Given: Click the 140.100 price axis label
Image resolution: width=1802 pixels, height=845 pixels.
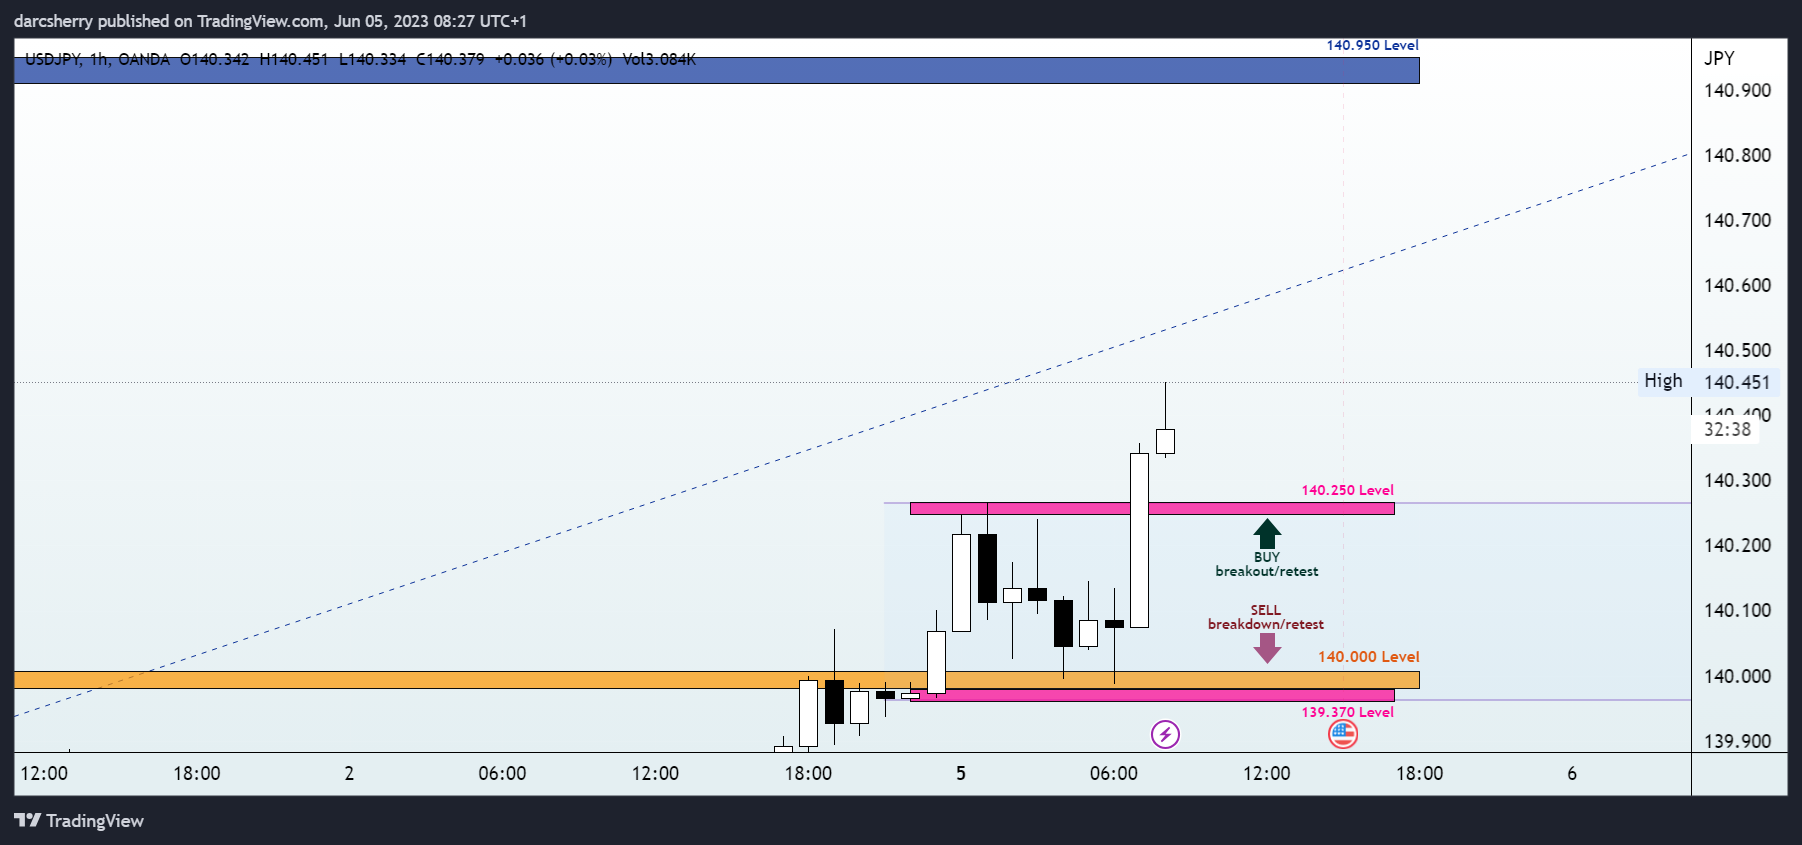Looking at the screenshot, I should [1737, 610].
